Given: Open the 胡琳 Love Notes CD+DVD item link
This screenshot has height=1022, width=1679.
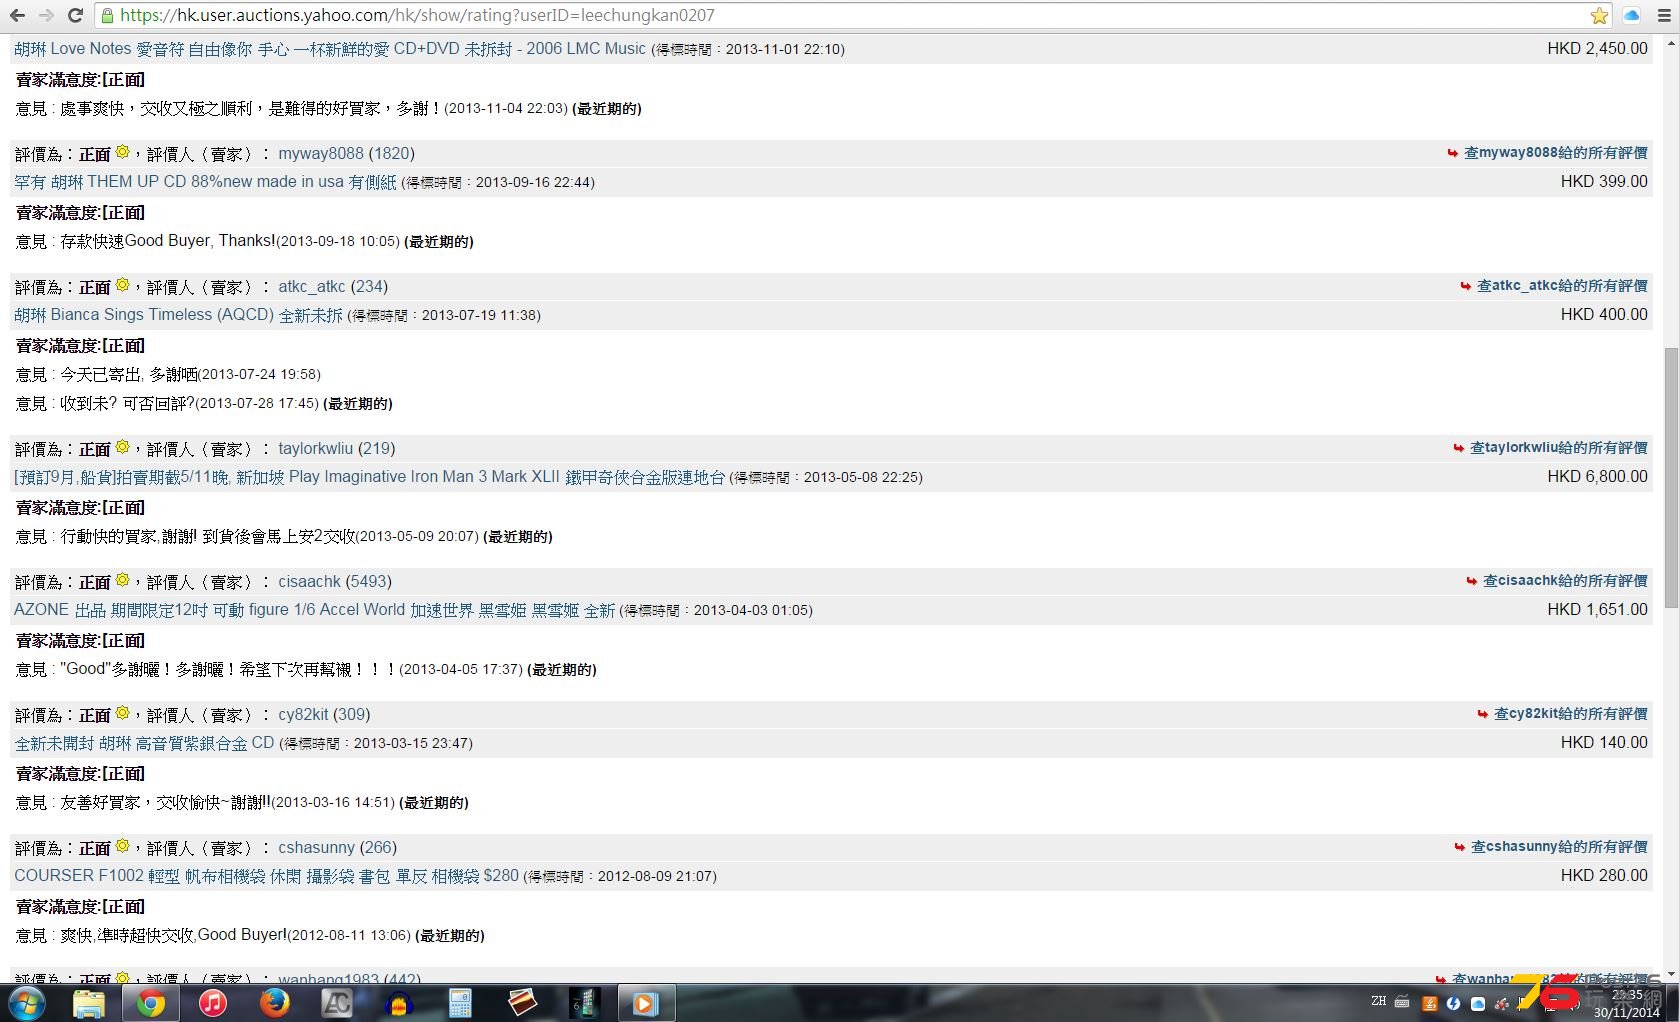Looking at the screenshot, I should pyautogui.click(x=330, y=48).
